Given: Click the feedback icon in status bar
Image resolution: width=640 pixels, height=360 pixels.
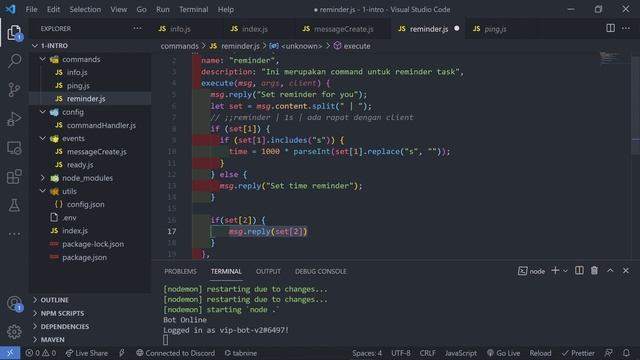Looking at the screenshot, I should [x=609, y=353].
